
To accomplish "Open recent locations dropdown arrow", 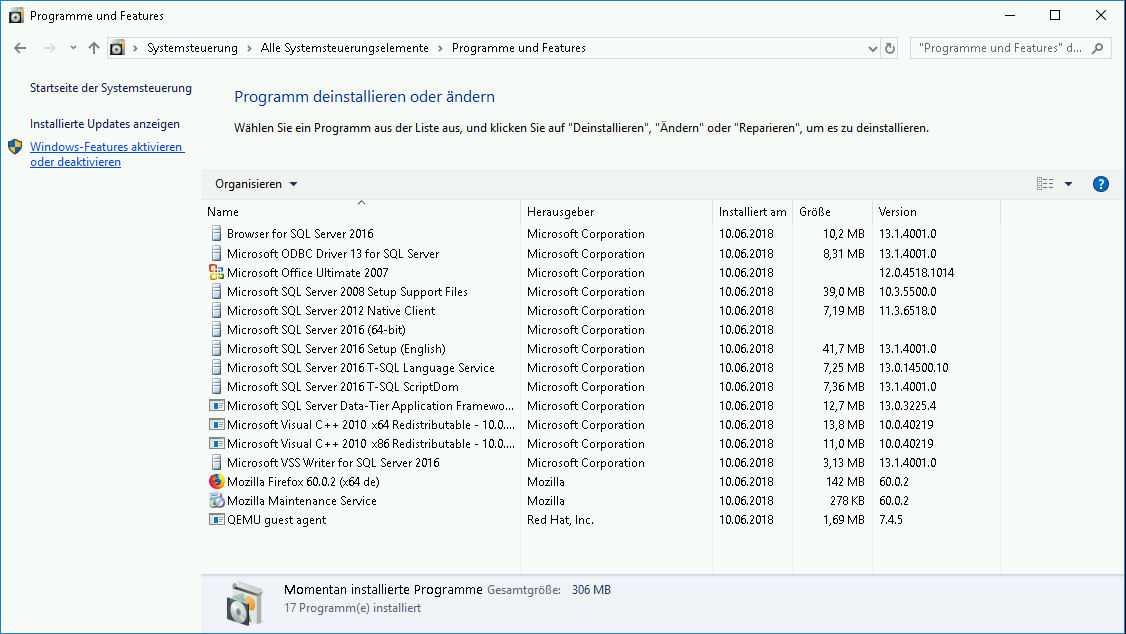I will point(73,48).
